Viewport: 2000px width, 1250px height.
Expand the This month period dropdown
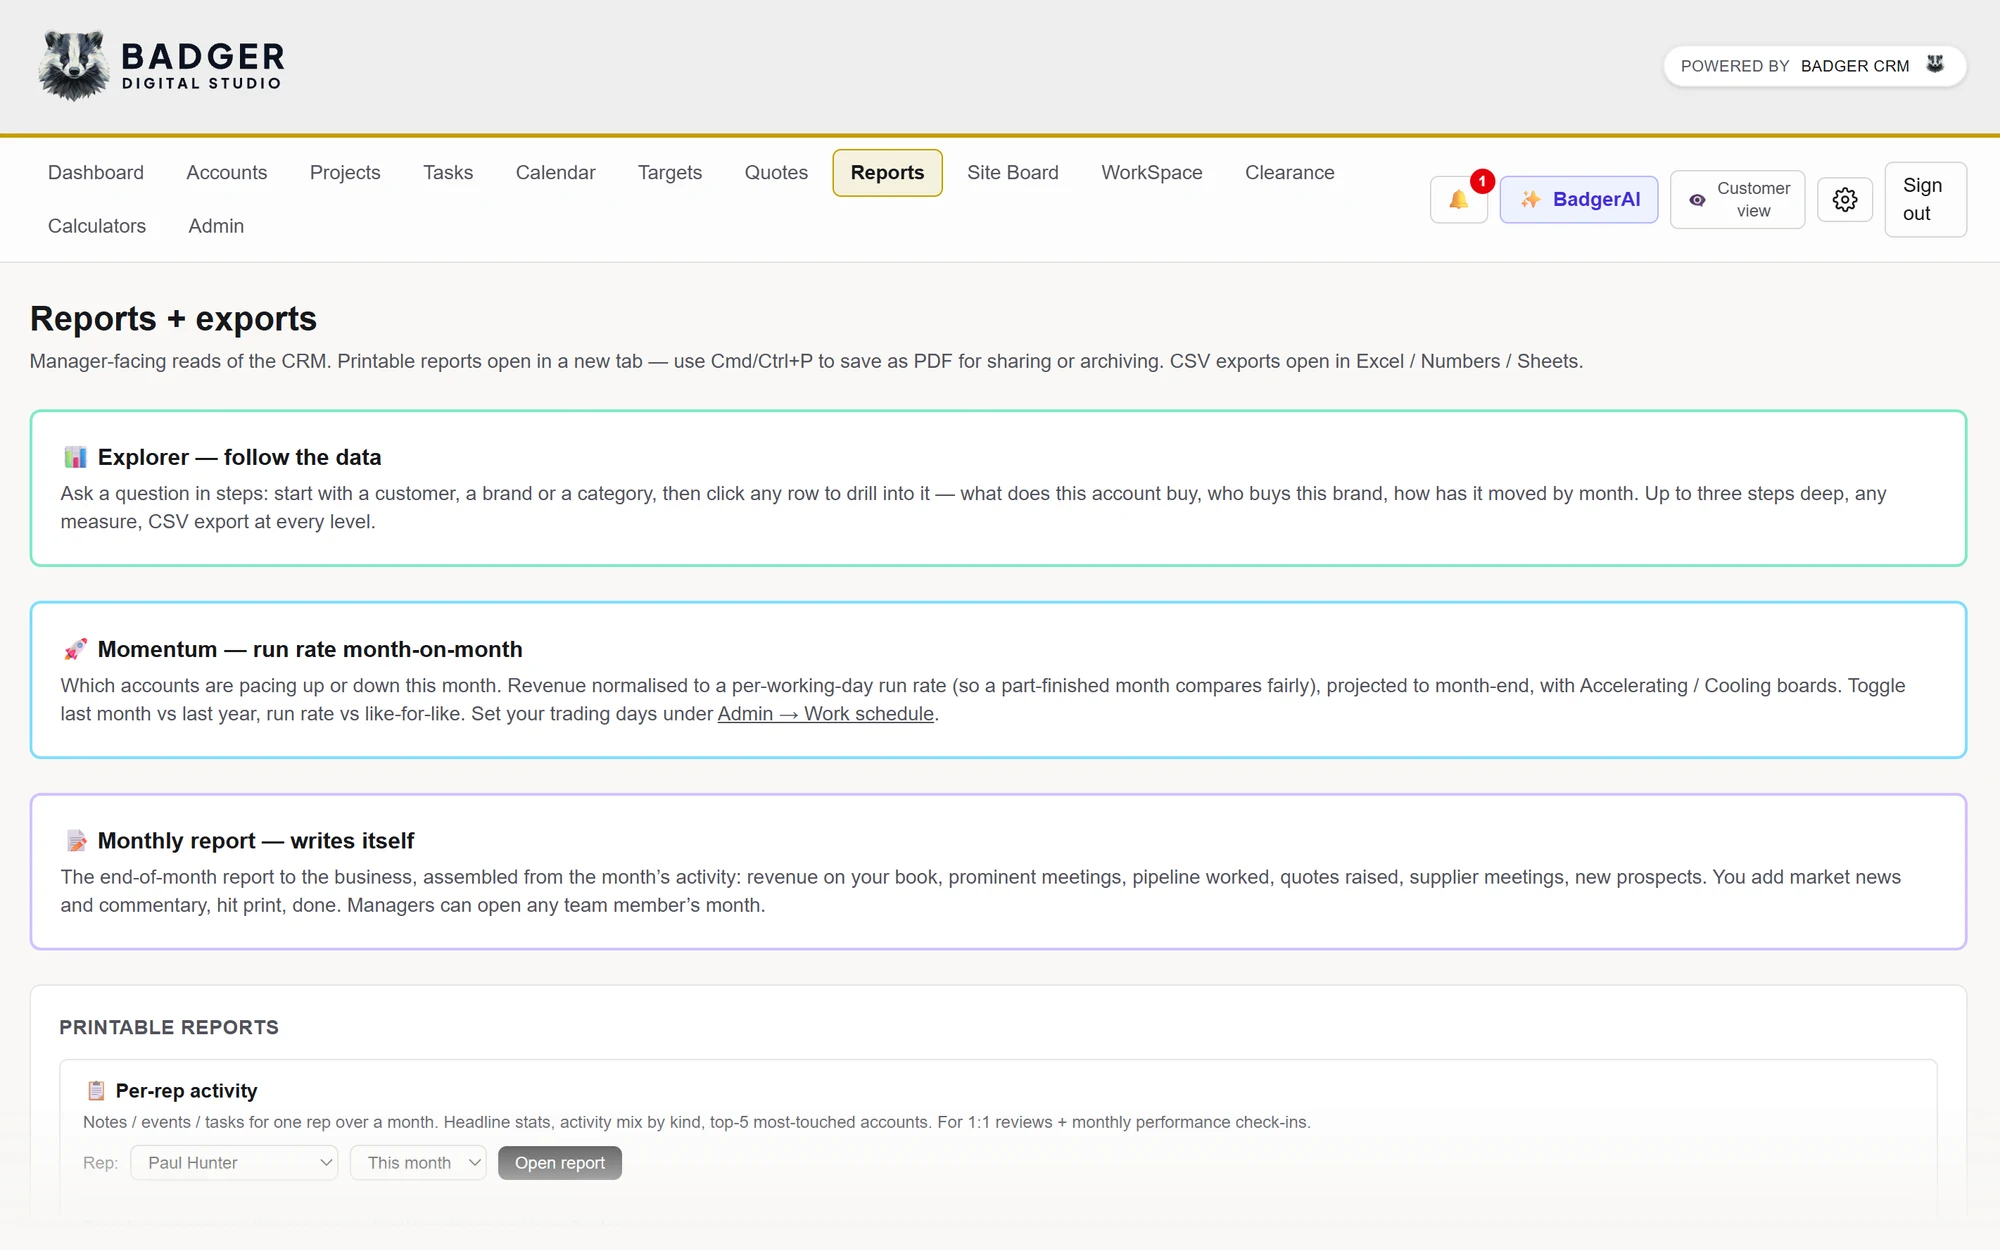tap(418, 1163)
